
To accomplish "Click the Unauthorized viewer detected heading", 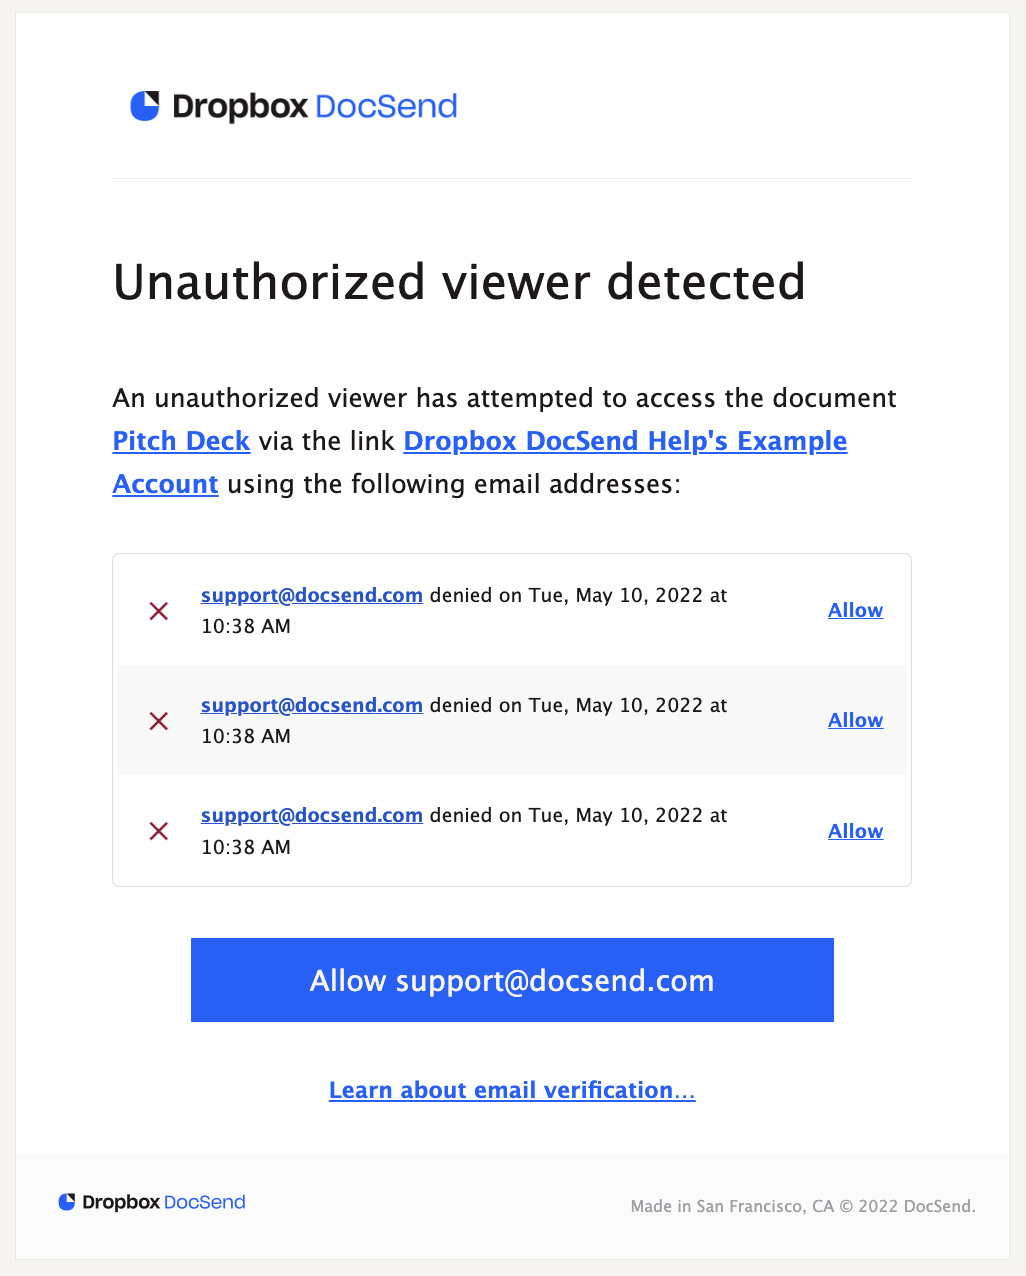I will coord(459,282).
